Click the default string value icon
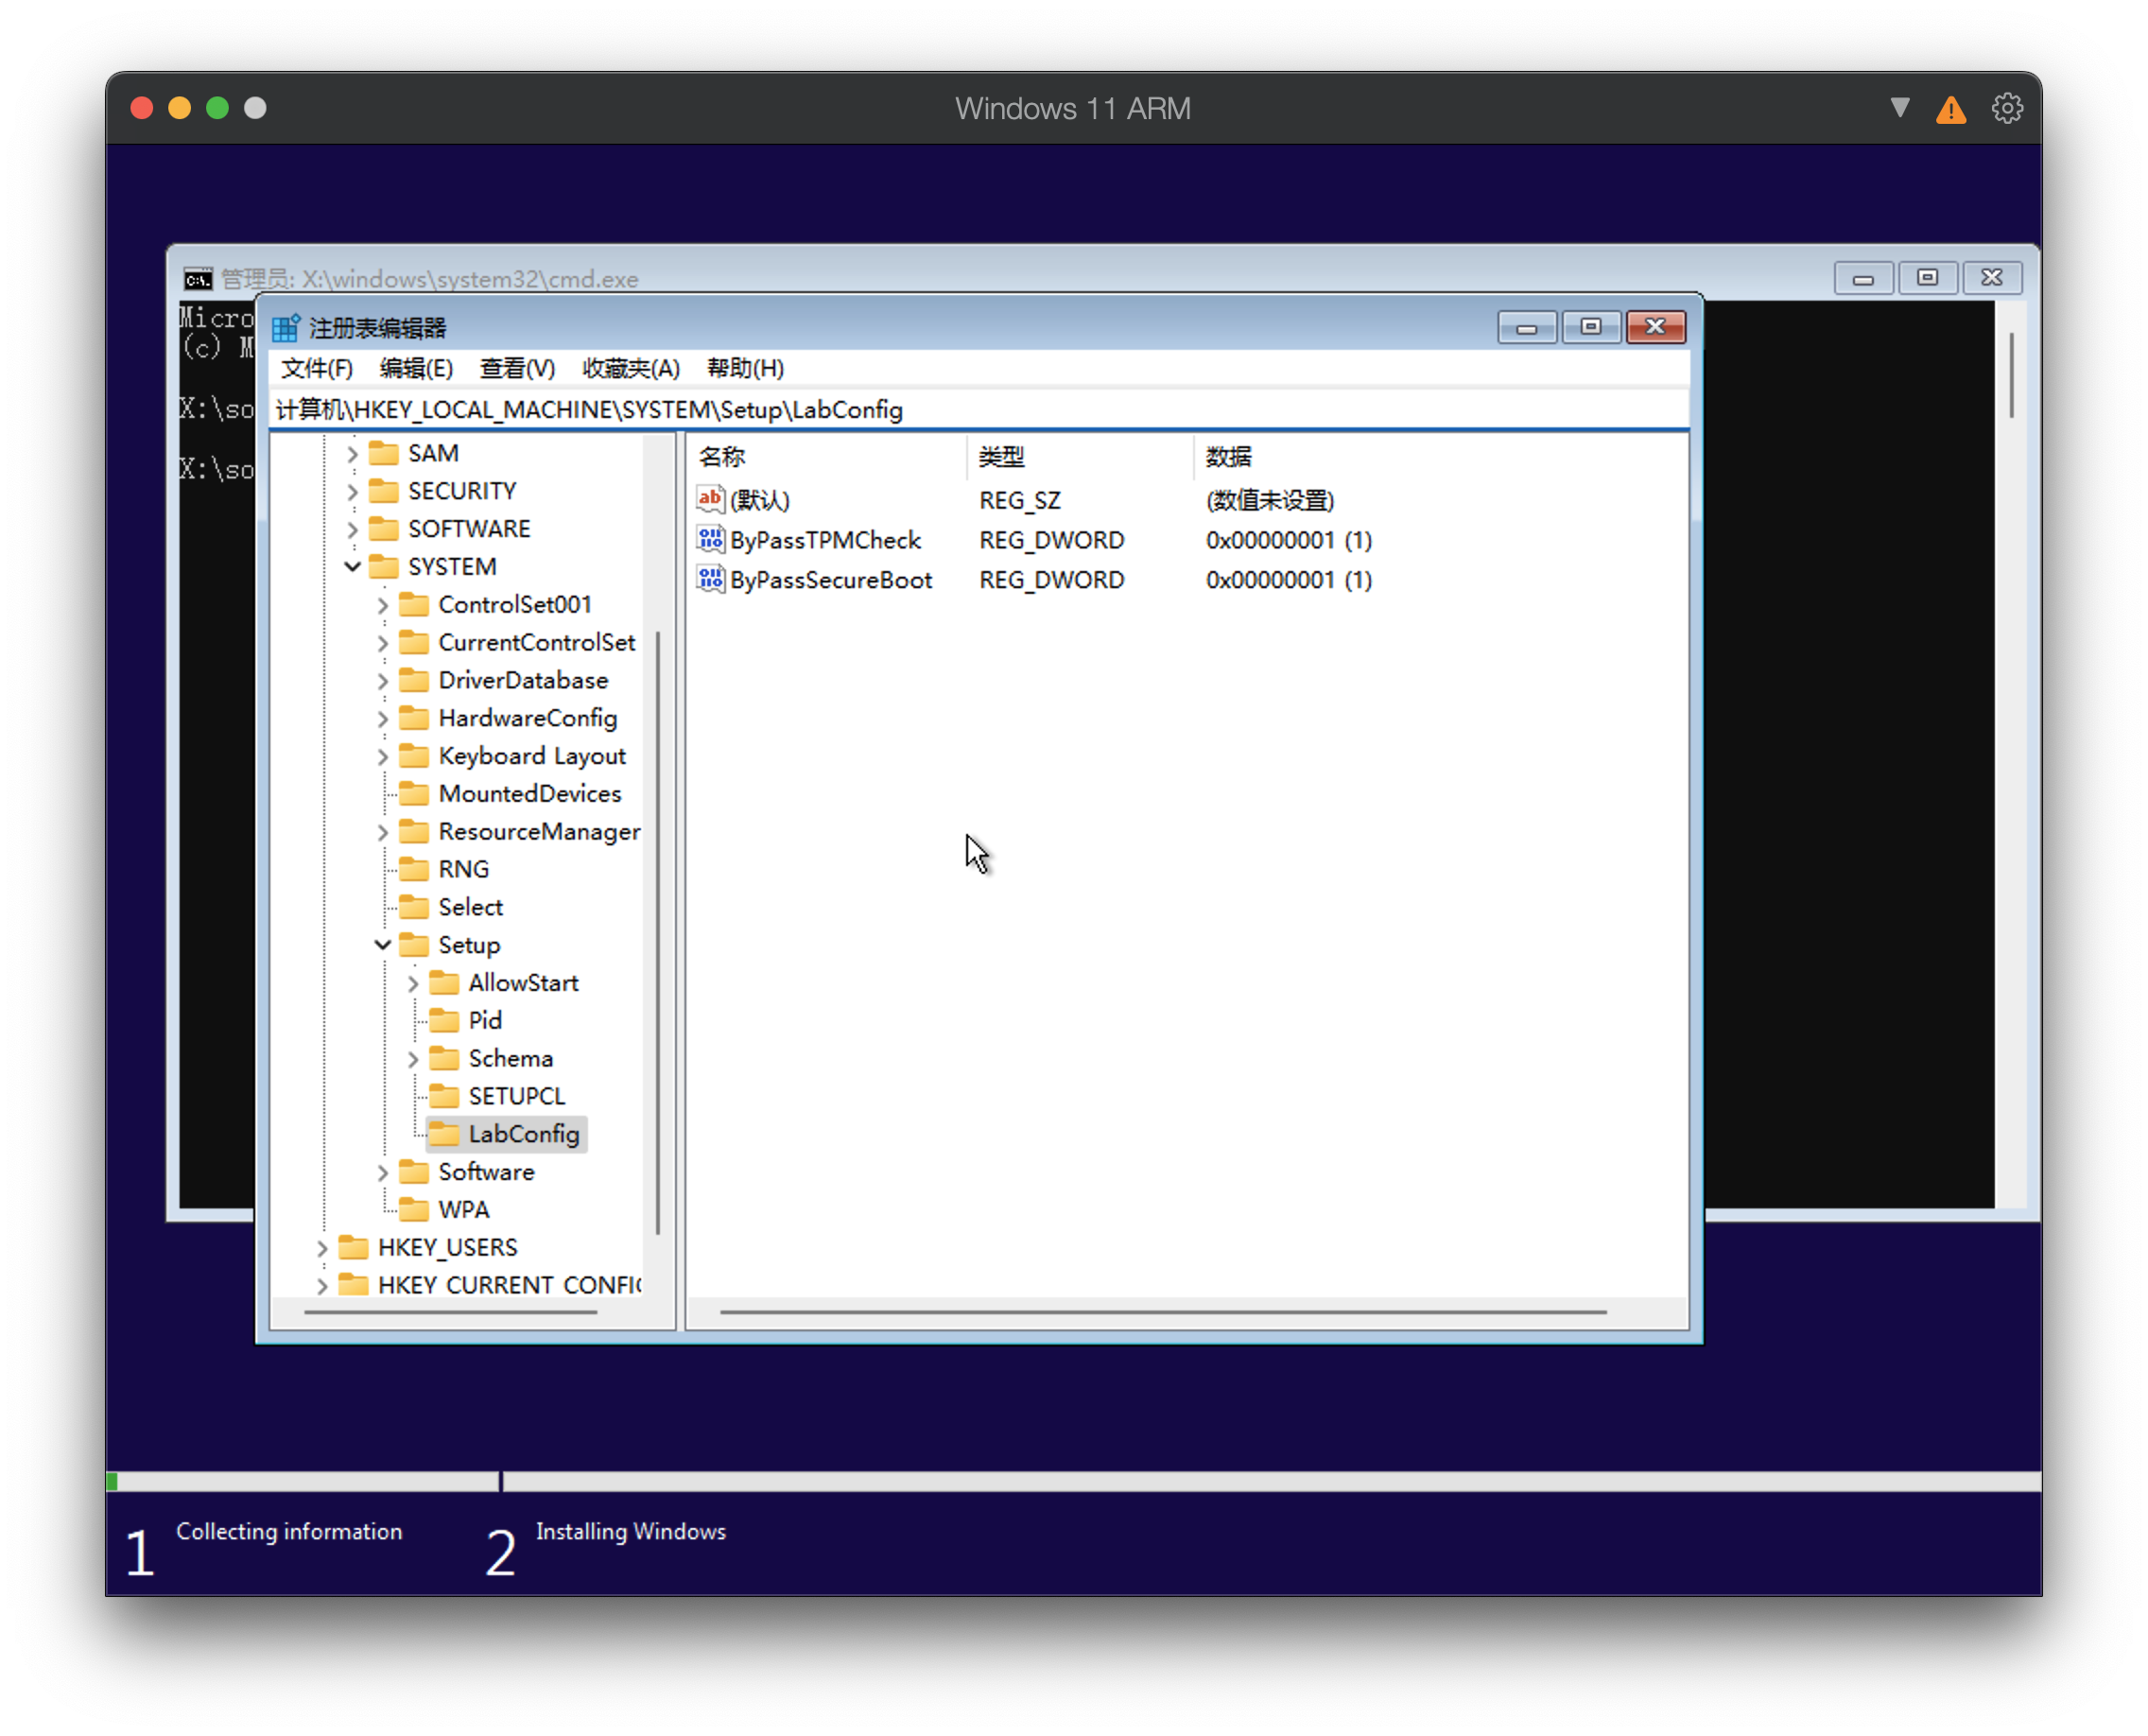The width and height of the screenshot is (2148, 1736). point(710,499)
